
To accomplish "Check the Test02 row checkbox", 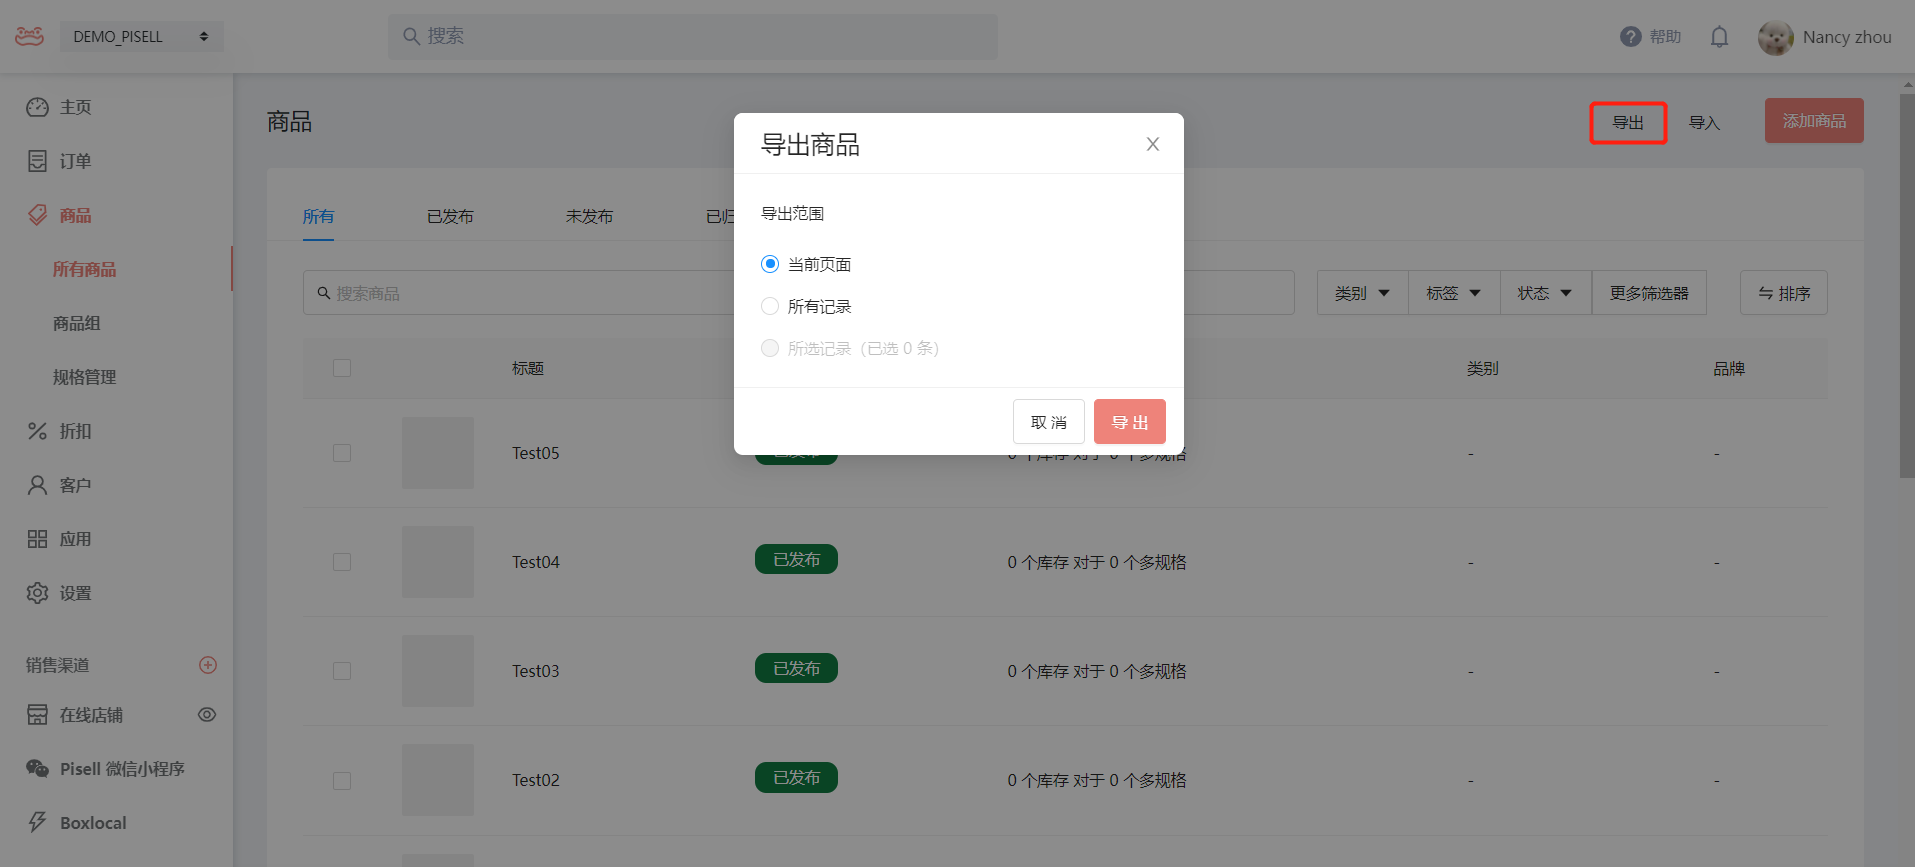I will click(x=342, y=780).
